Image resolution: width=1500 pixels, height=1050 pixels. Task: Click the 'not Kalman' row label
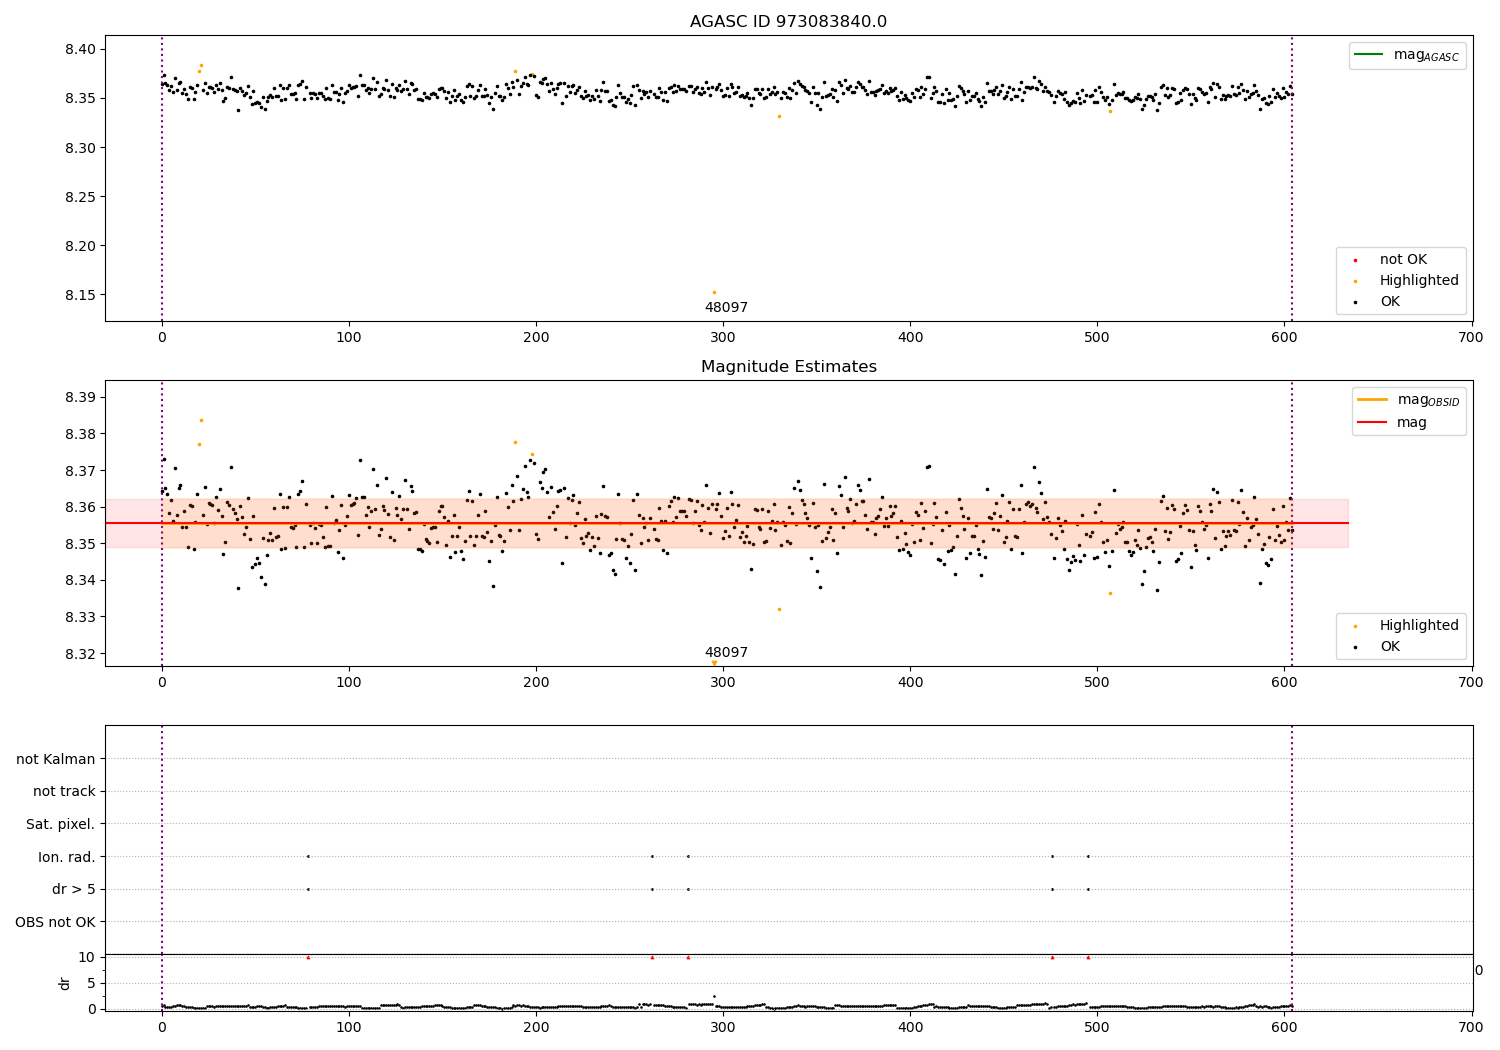[56, 759]
